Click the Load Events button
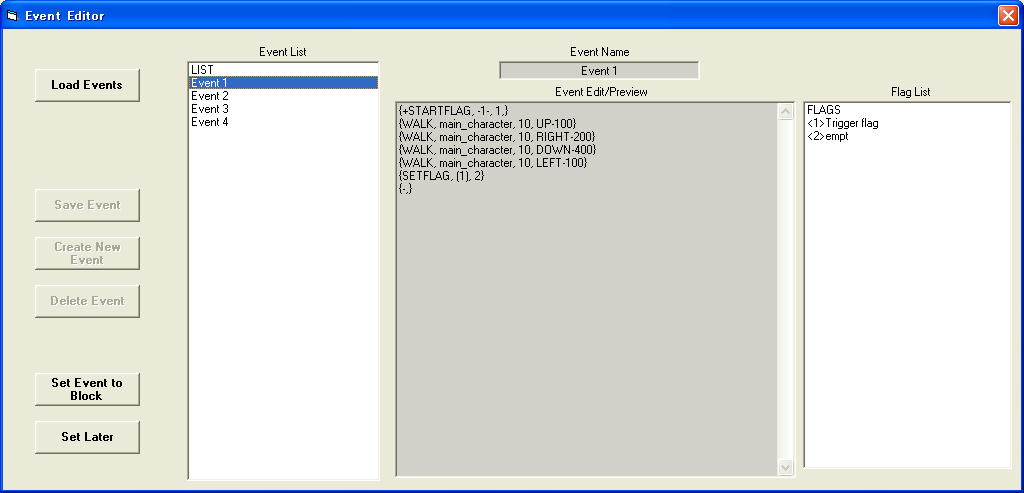1024x493 pixels. tap(87, 85)
